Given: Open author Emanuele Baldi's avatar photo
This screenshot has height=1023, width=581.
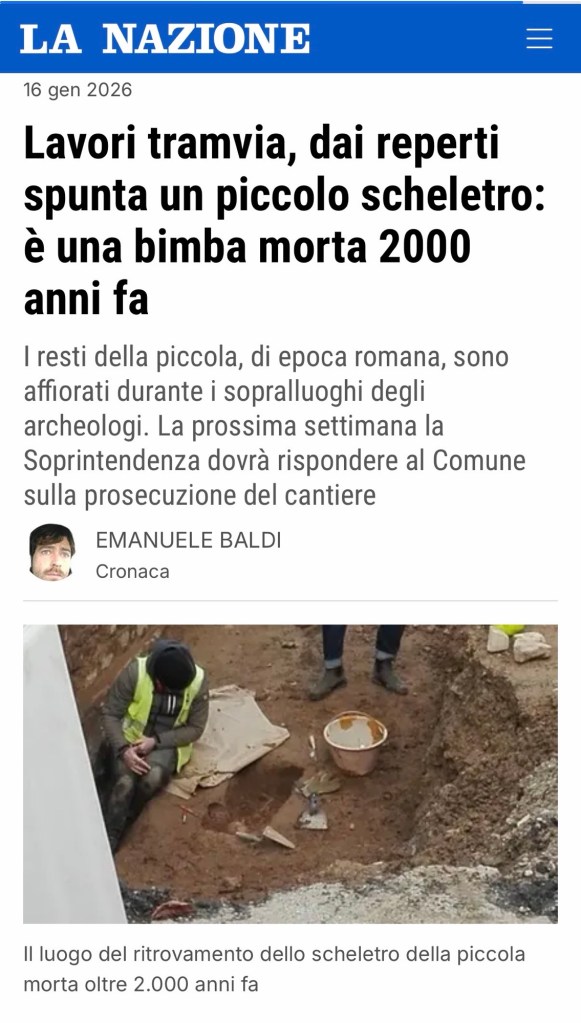Looking at the screenshot, I should pyautogui.click(x=52, y=552).
